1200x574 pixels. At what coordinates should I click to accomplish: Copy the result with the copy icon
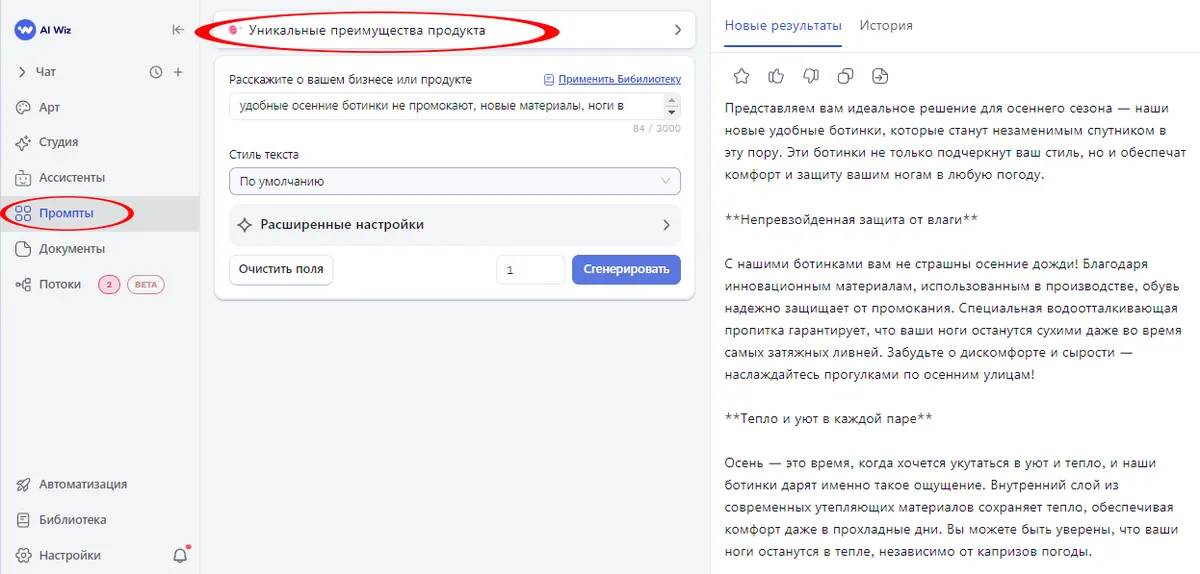tap(845, 76)
